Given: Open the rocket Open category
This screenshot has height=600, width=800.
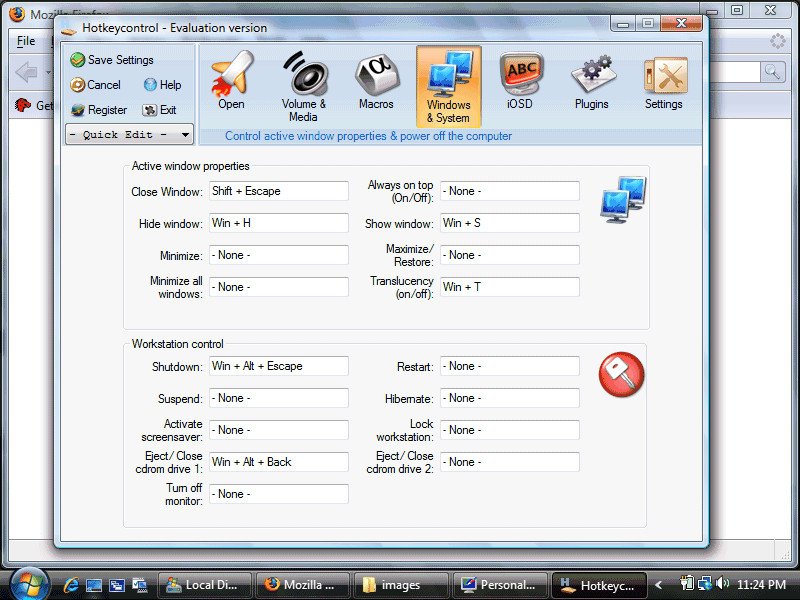Looking at the screenshot, I should click(x=232, y=82).
